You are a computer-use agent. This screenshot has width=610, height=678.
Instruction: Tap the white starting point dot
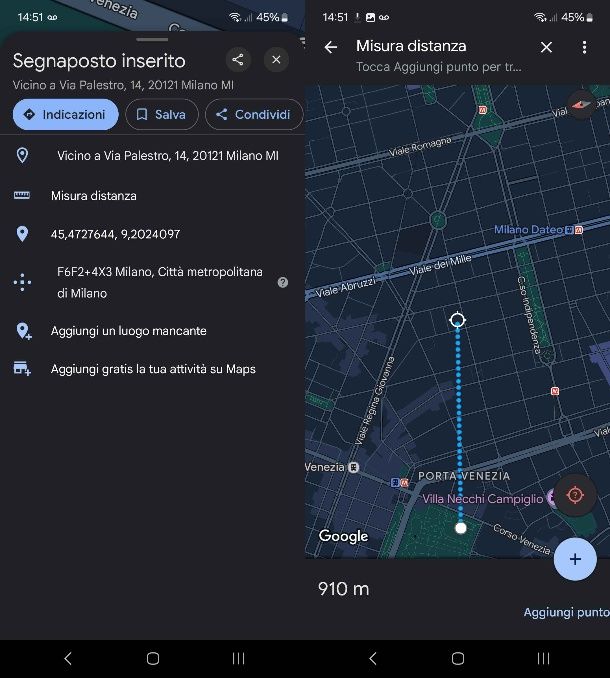coord(461,528)
